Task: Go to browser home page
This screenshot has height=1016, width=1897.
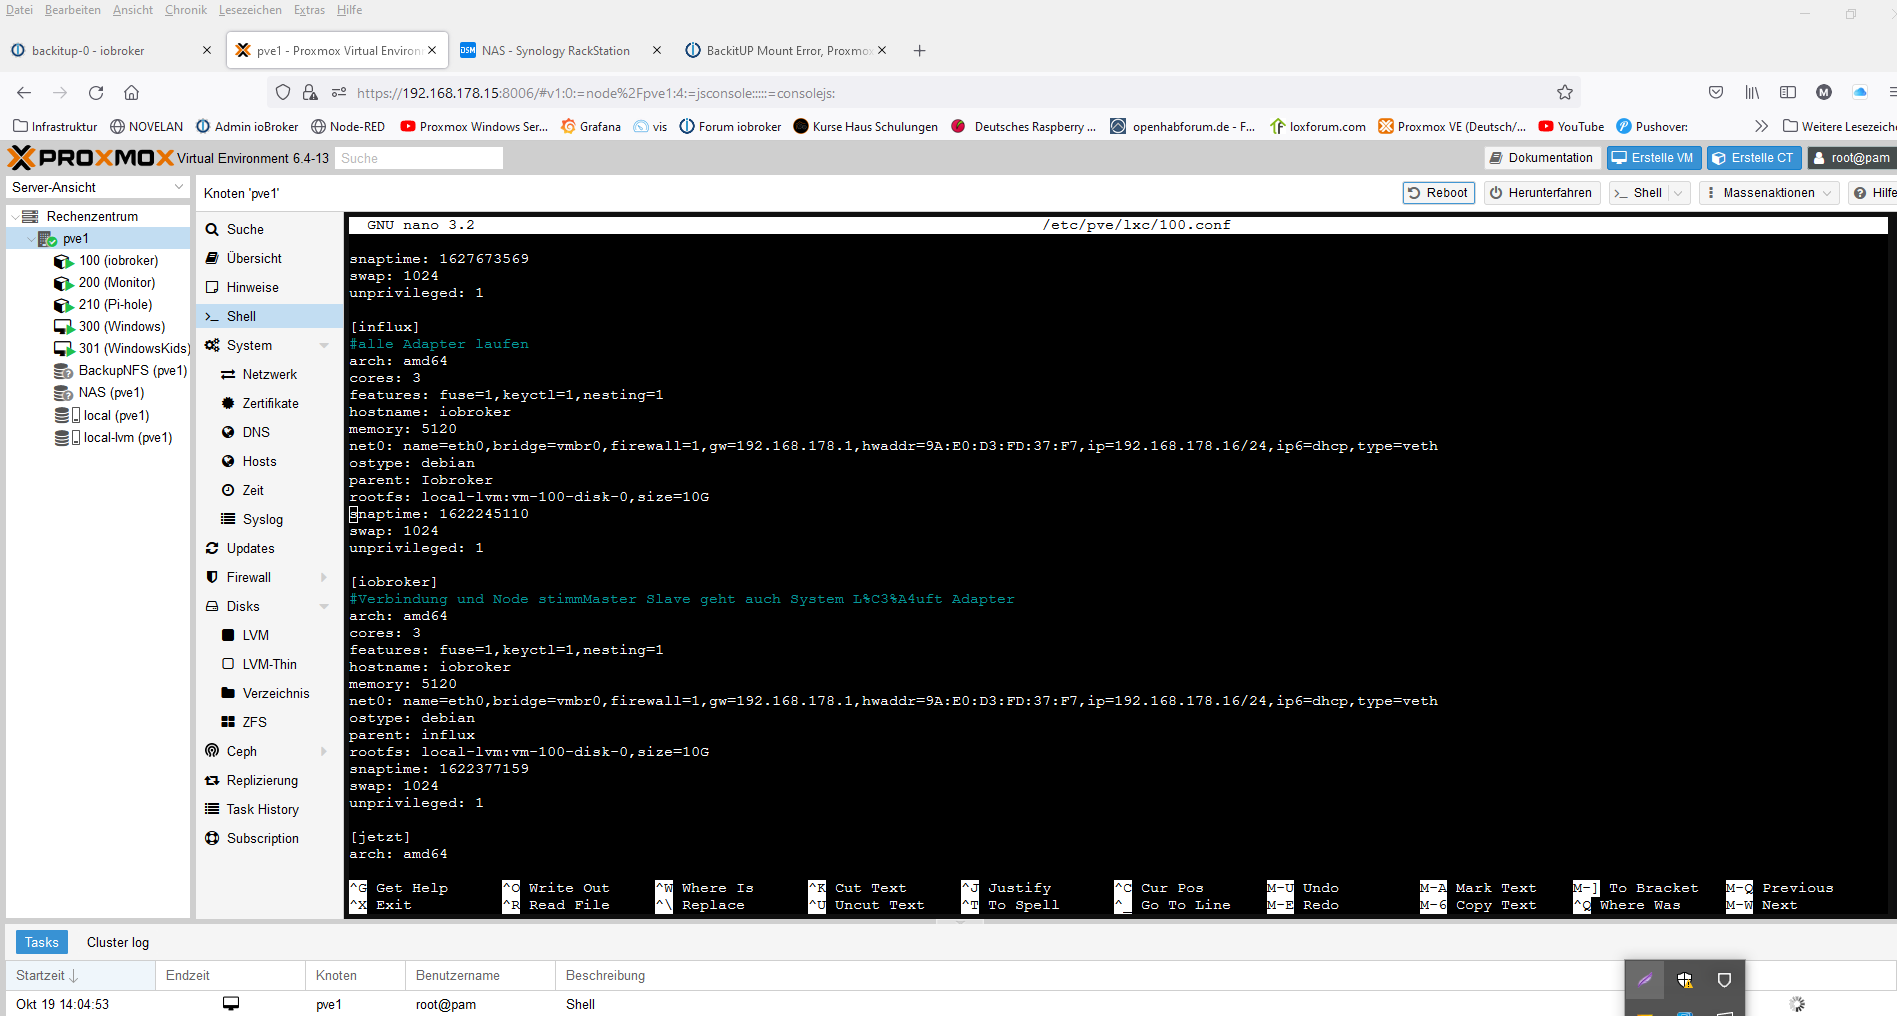Action: click(131, 92)
